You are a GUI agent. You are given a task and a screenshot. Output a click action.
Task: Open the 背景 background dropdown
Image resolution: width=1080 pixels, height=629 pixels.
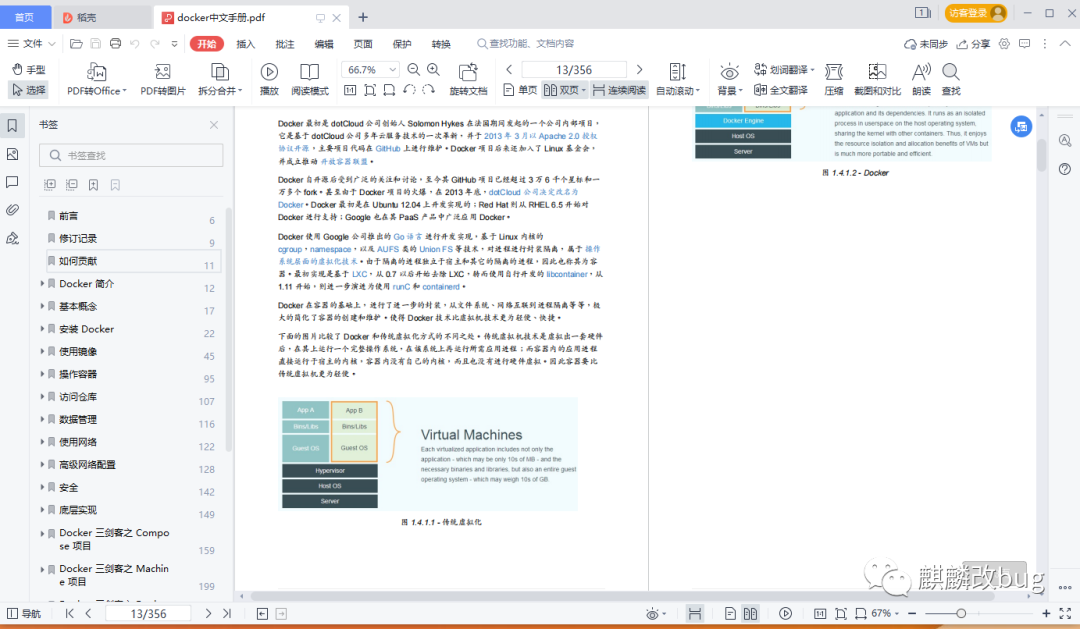point(729,79)
